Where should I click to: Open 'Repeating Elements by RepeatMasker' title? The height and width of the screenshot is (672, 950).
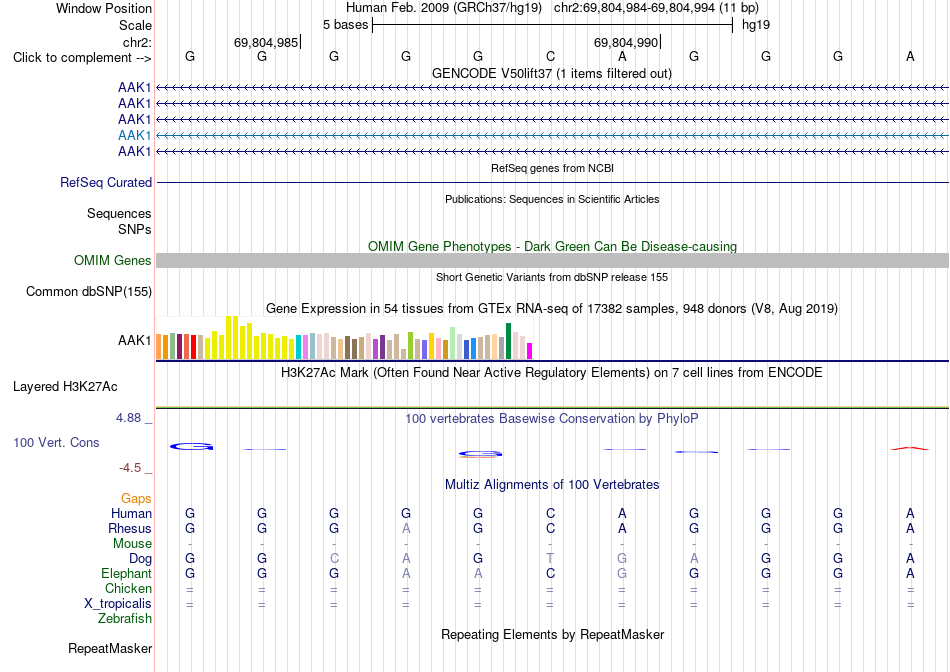552,634
